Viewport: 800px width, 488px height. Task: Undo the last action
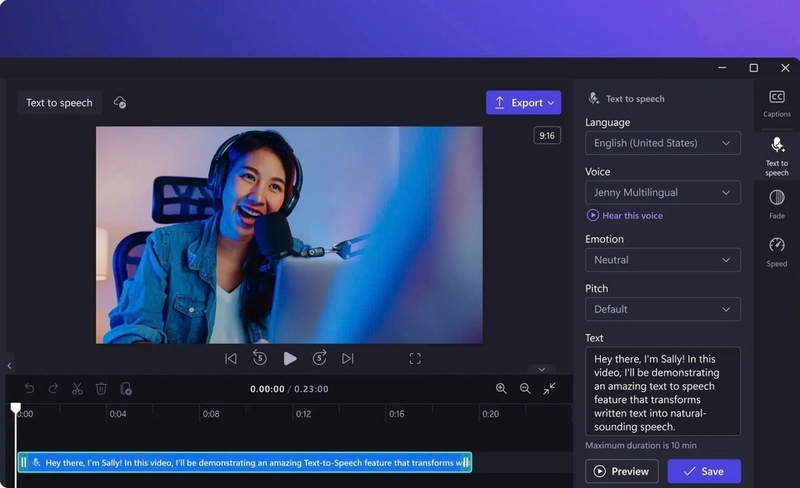(x=30, y=389)
